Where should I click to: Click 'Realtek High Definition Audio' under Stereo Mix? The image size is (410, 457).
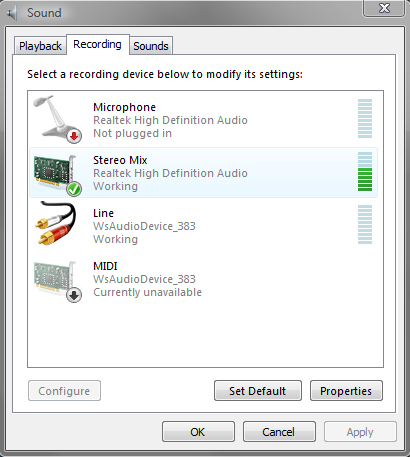(170, 173)
